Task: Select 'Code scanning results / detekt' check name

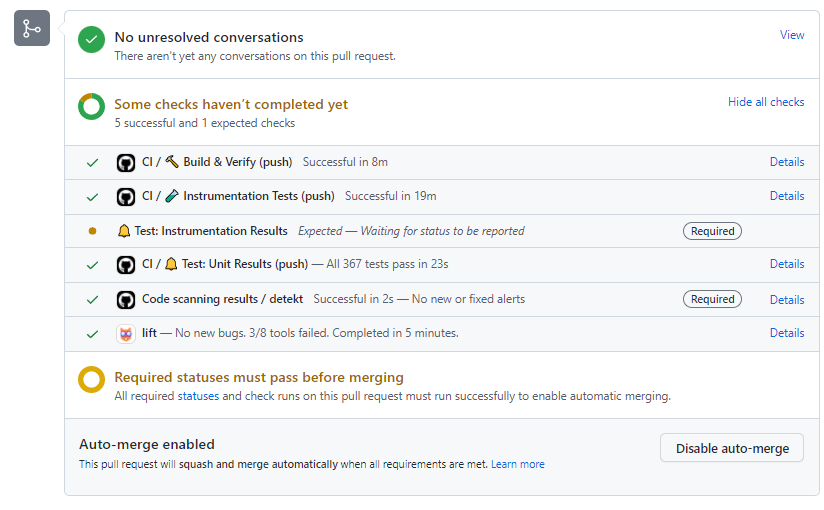Action: tap(222, 299)
